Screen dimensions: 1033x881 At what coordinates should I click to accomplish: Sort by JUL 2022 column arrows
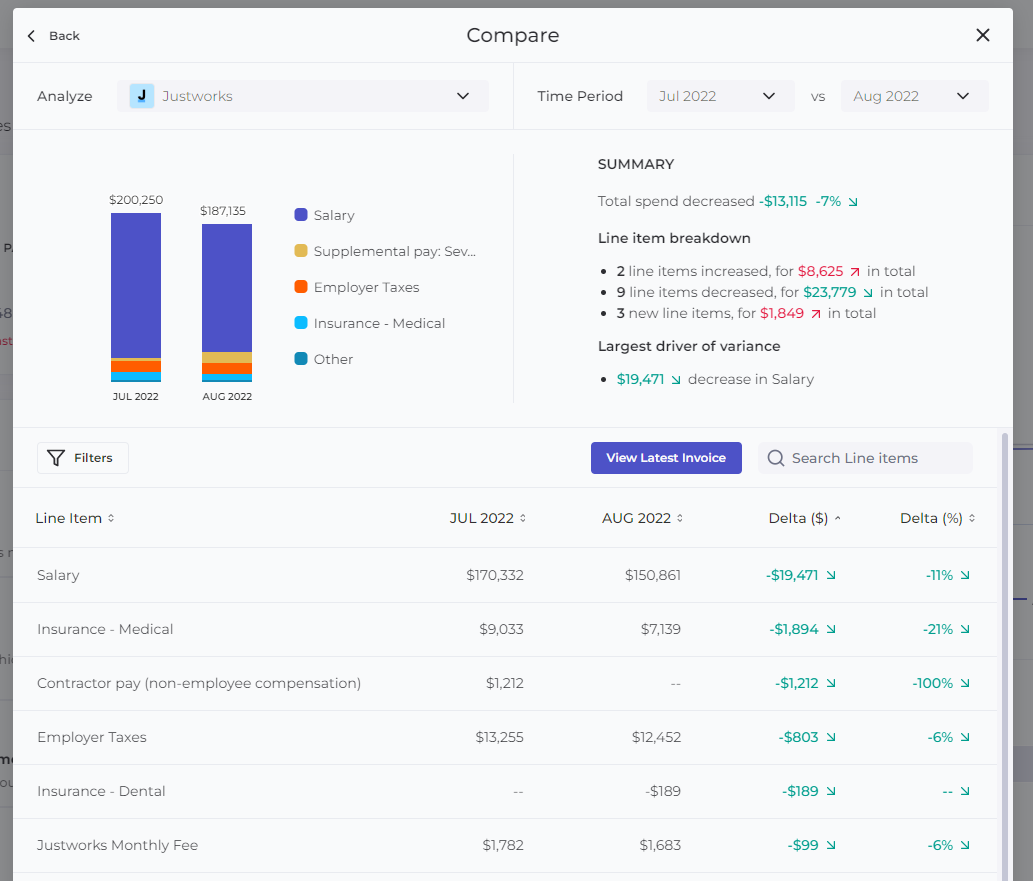[522, 519]
